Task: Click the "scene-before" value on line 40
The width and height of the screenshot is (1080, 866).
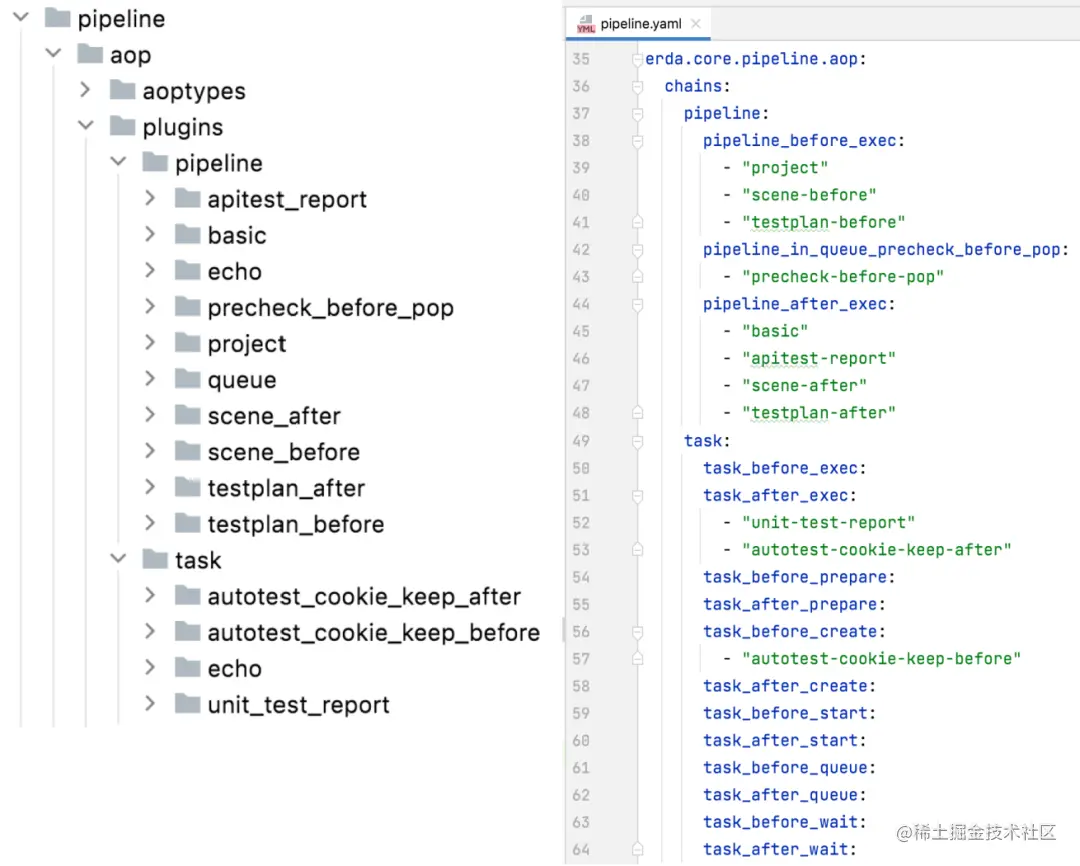Action: tap(809, 195)
